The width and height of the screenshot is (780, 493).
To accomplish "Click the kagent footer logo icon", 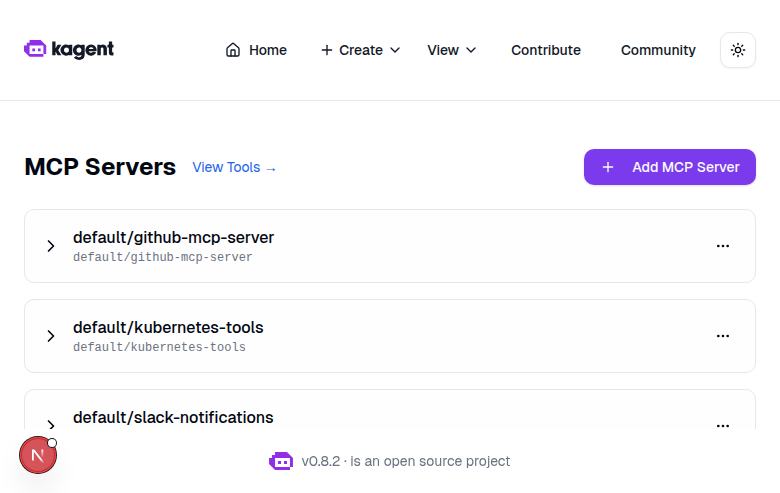I will coord(281,461).
